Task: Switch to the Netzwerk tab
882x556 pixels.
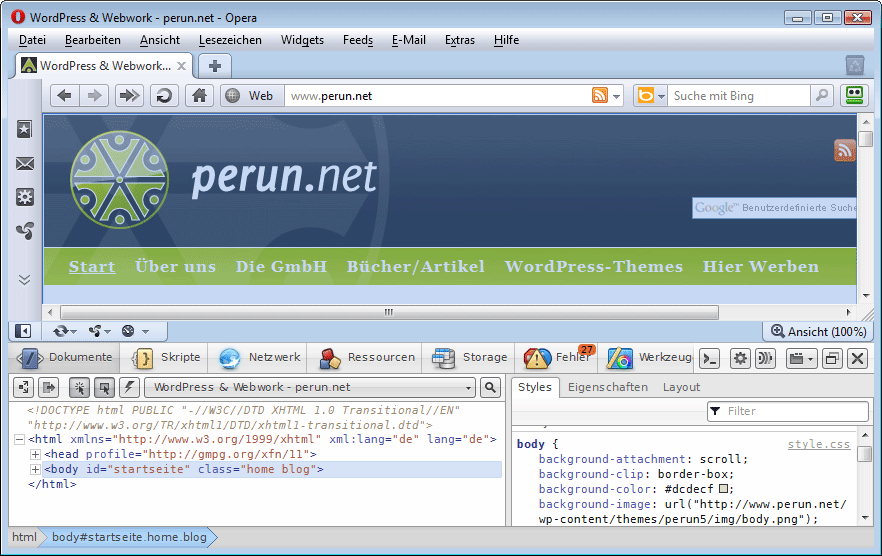Action: [x=260, y=357]
